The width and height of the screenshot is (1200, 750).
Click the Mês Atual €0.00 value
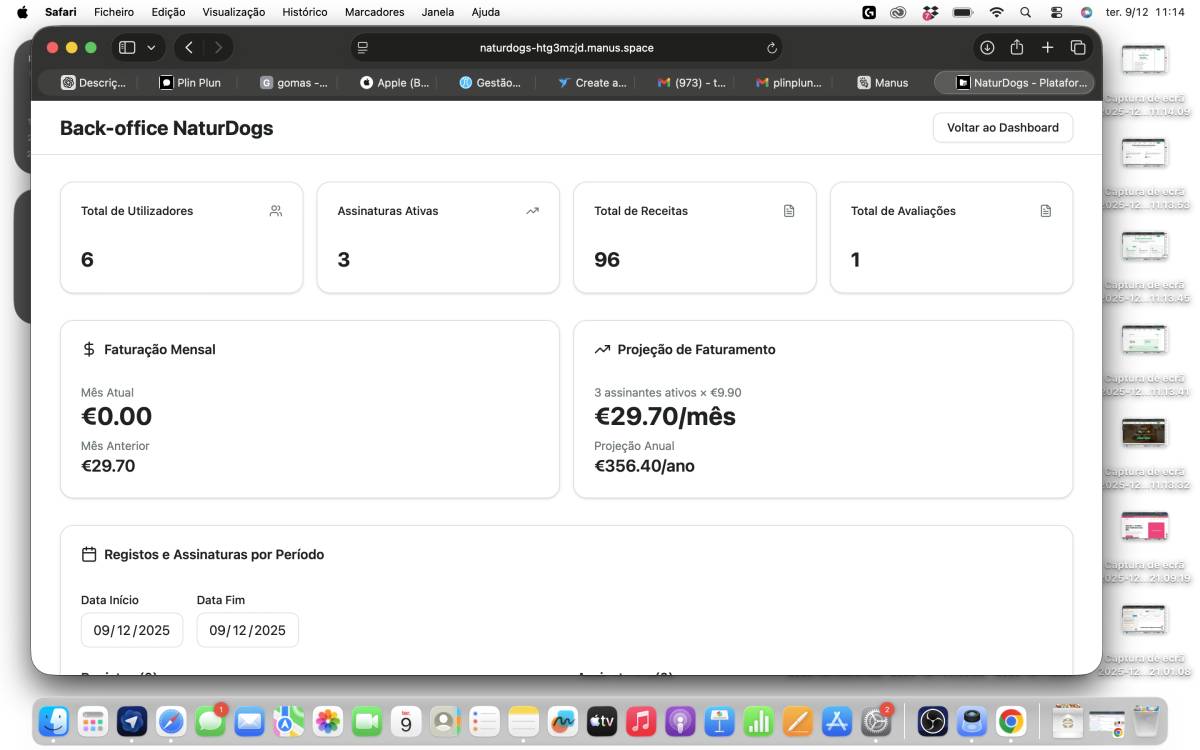(x=116, y=417)
